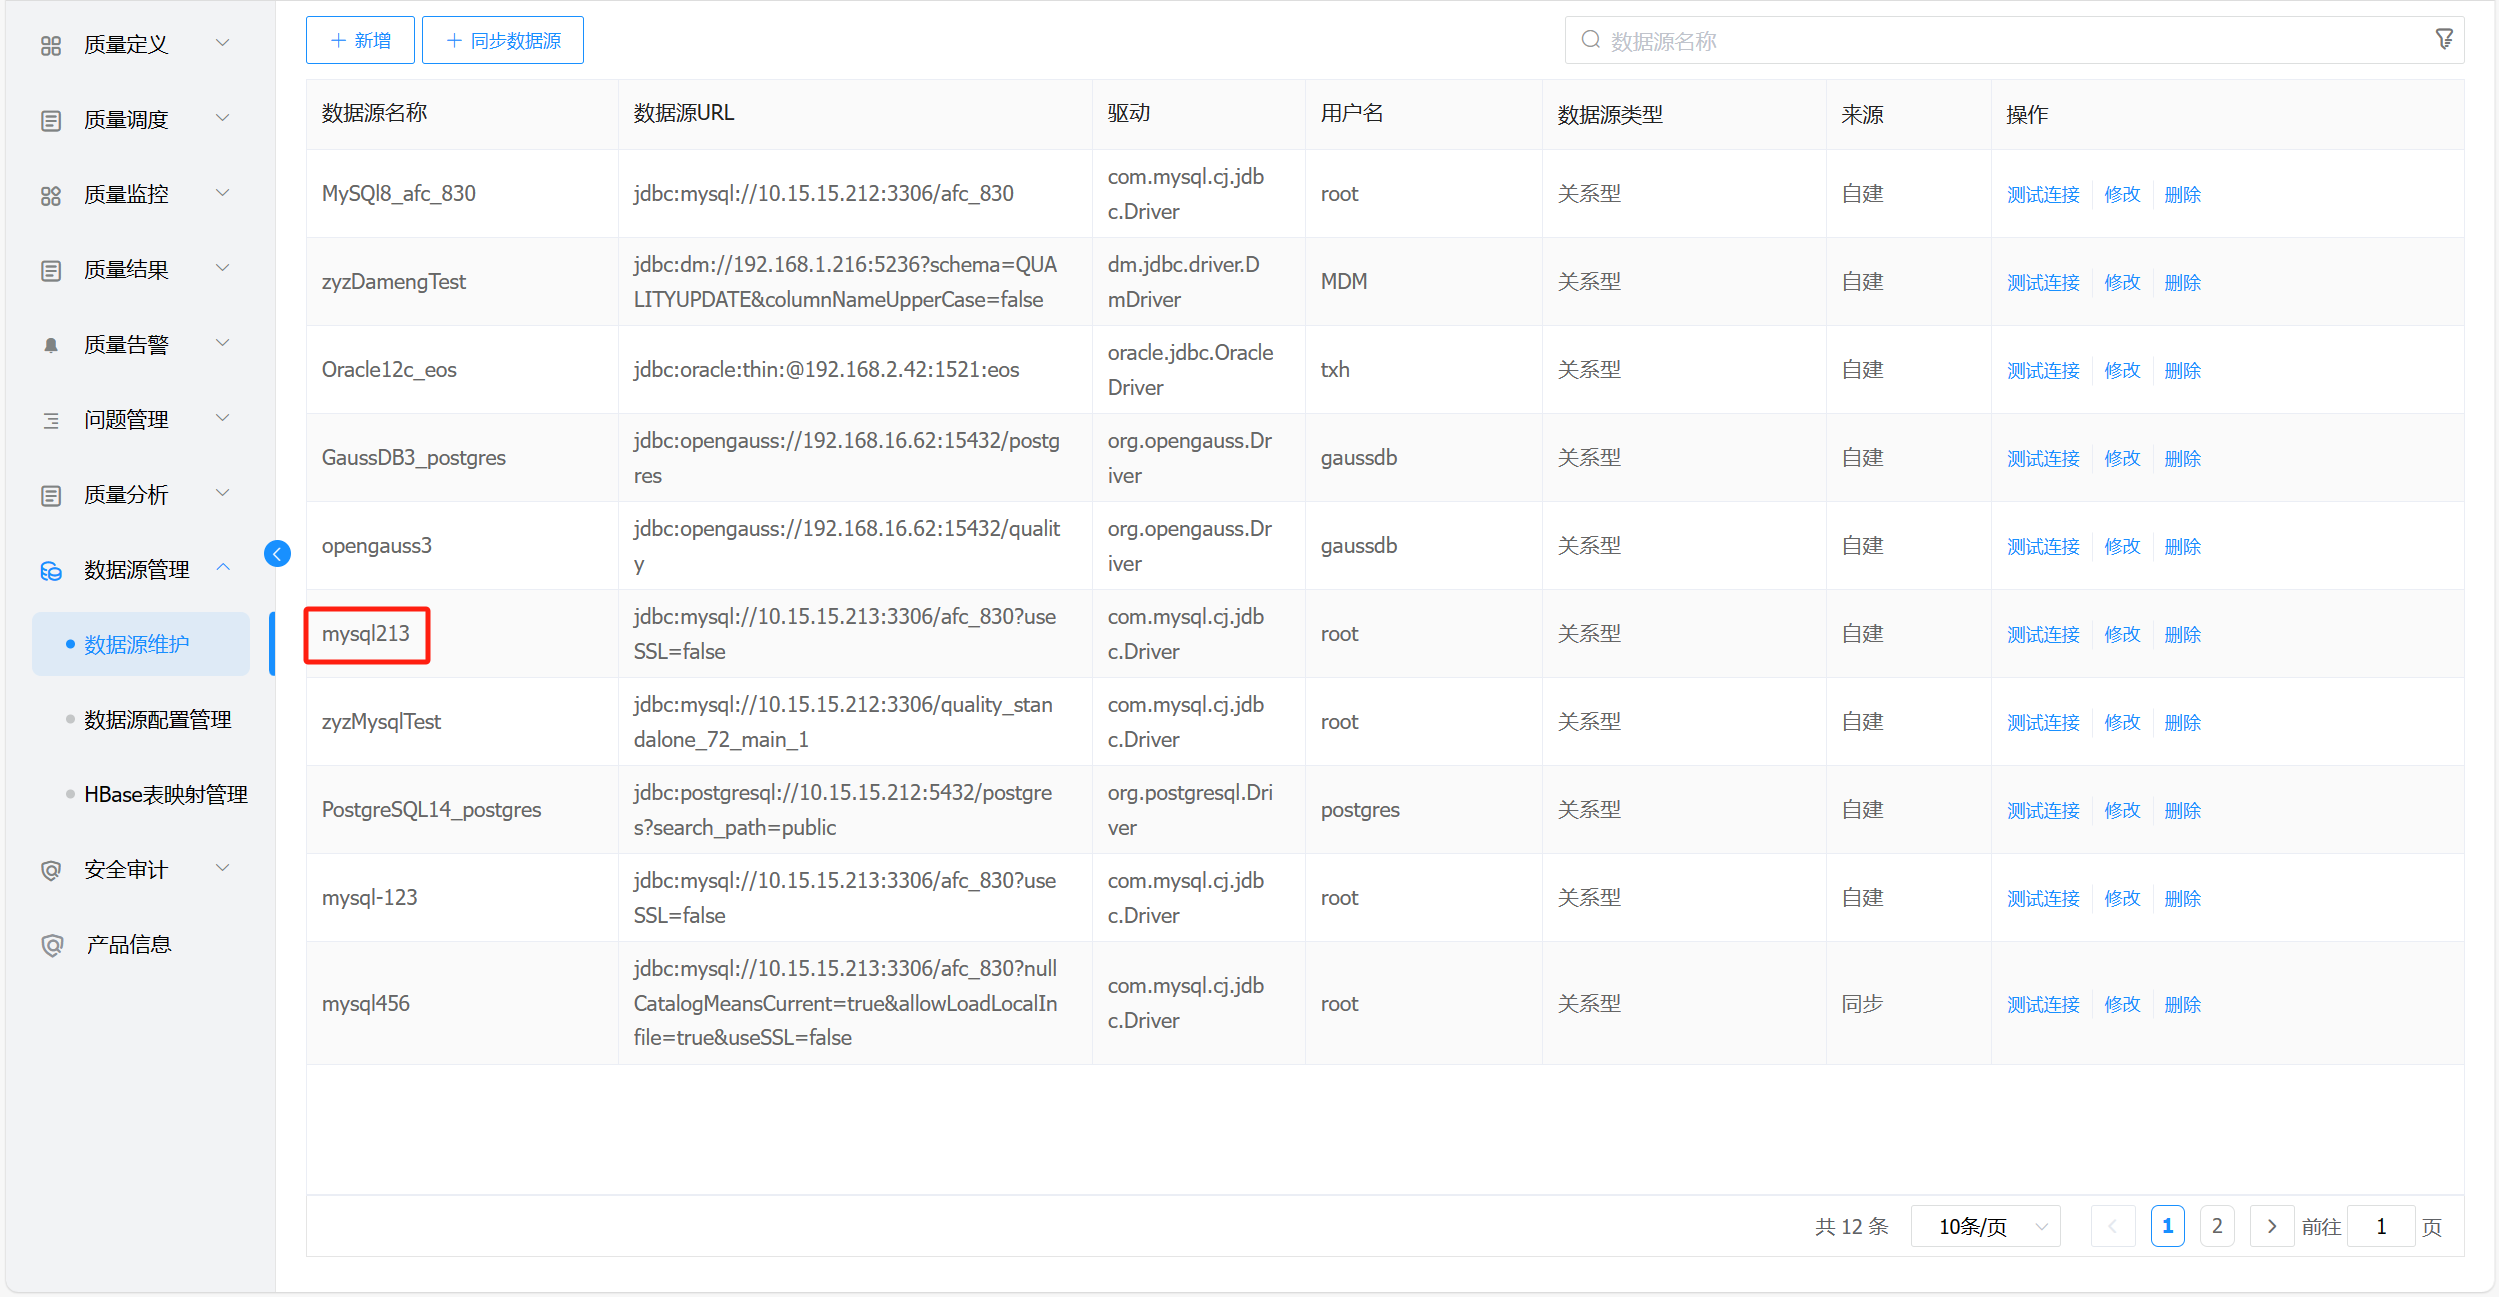This screenshot has height=1297, width=2499.
Task: Click the 新增 button
Action: click(x=360, y=40)
